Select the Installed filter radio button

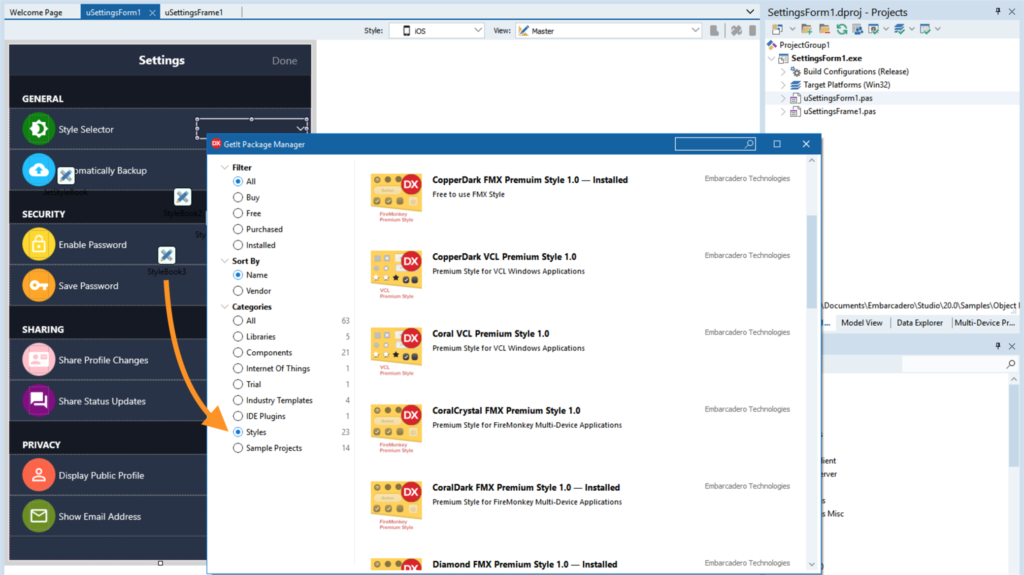pyautogui.click(x=238, y=245)
